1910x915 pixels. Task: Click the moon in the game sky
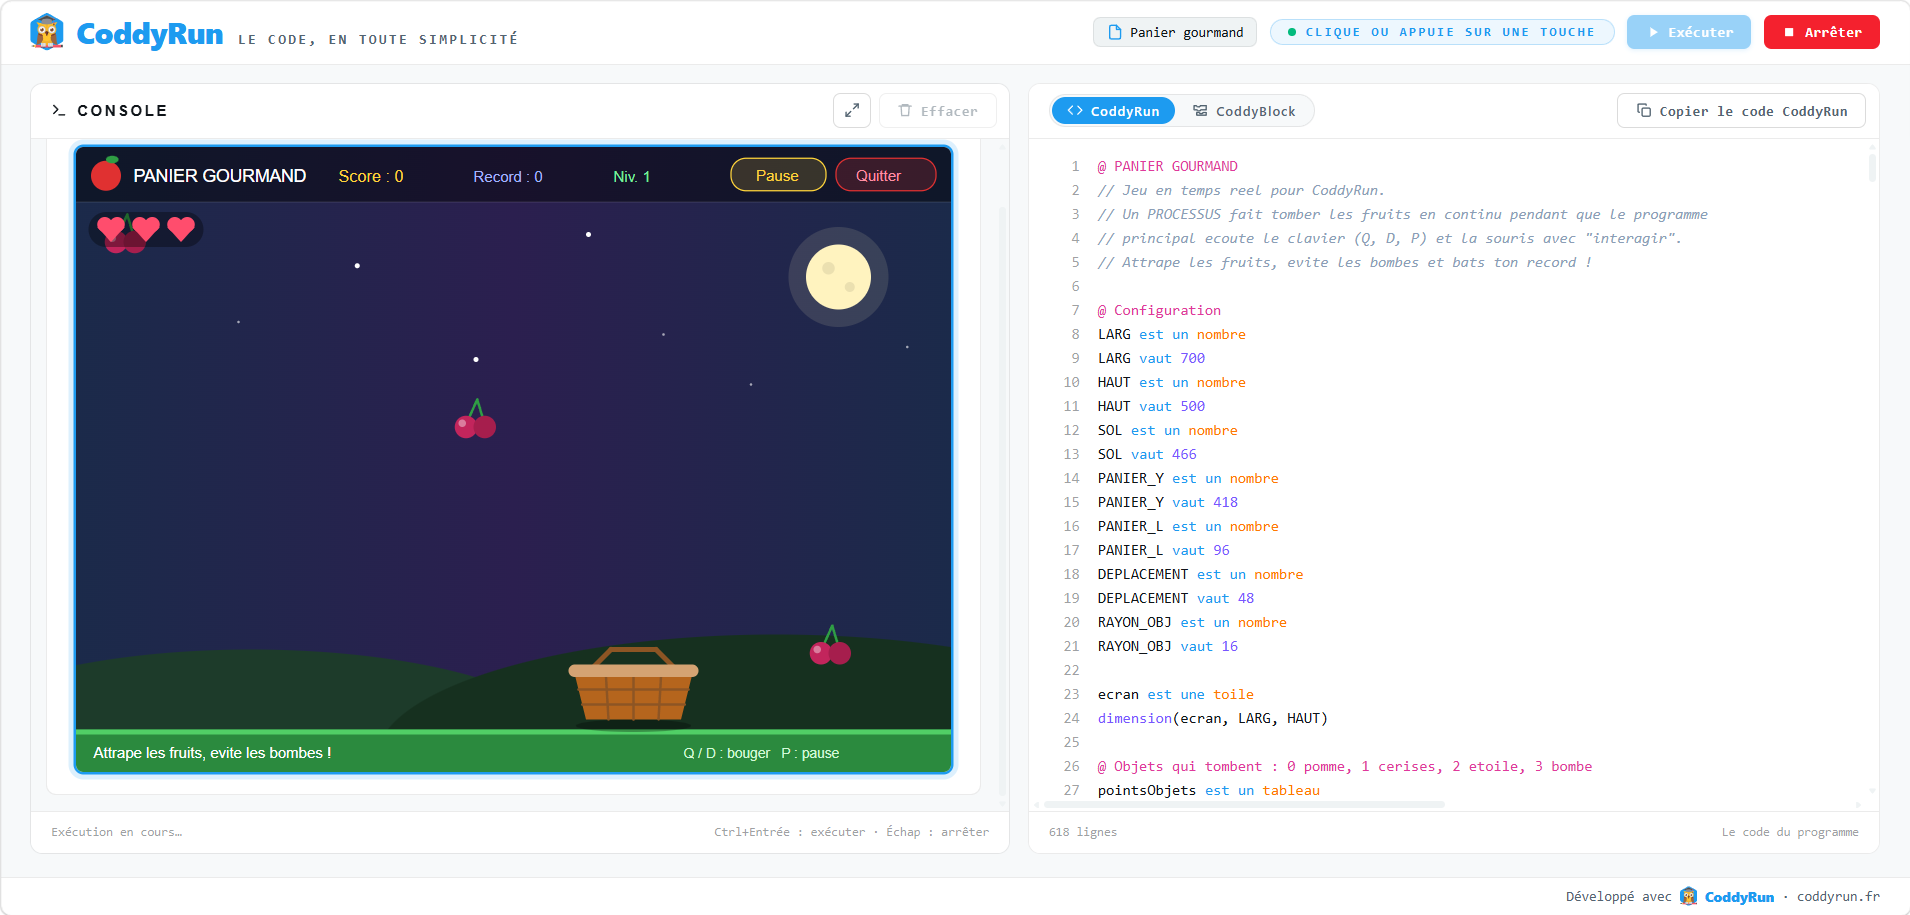click(838, 277)
